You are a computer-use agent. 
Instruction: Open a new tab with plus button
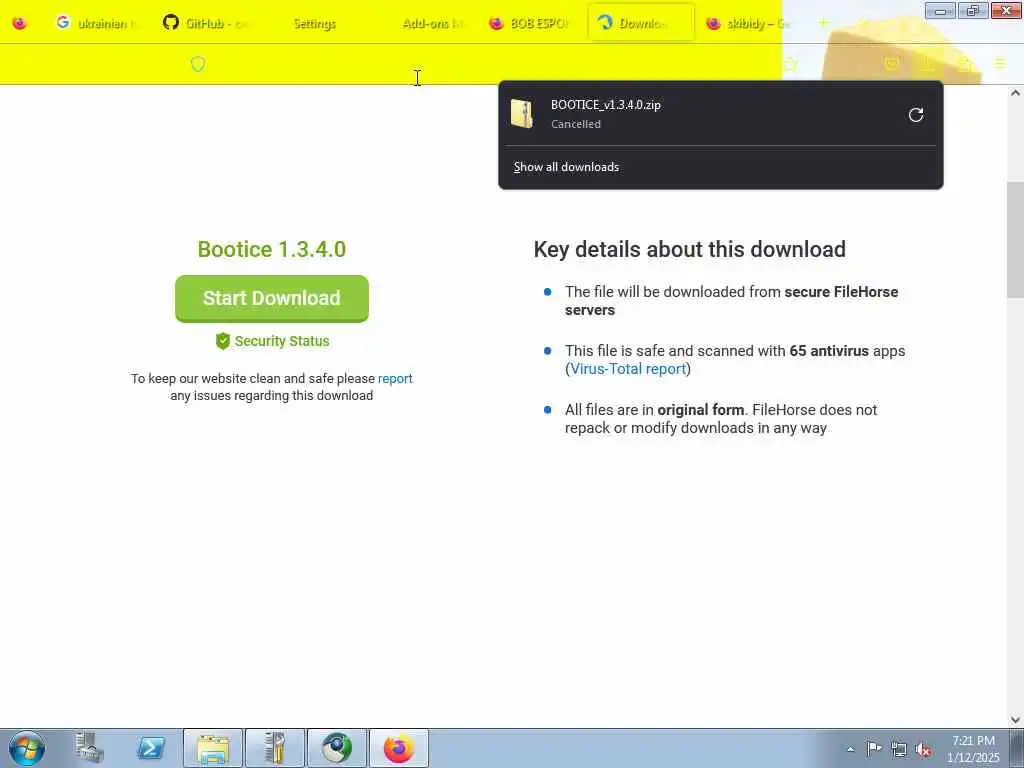pyautogui.click(x=824, y=23)
